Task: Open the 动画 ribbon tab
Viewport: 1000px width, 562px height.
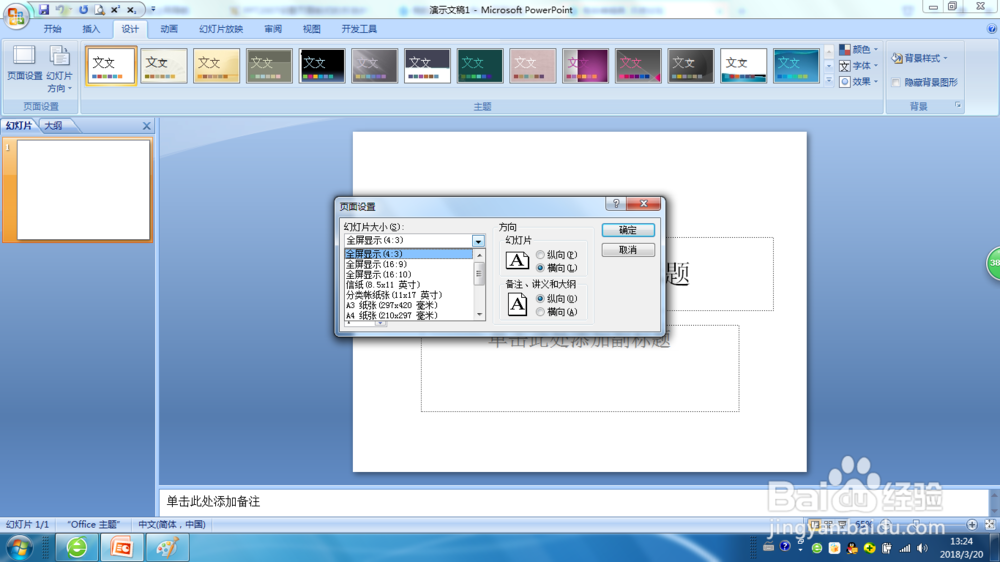Action: [x=169, y=29]
